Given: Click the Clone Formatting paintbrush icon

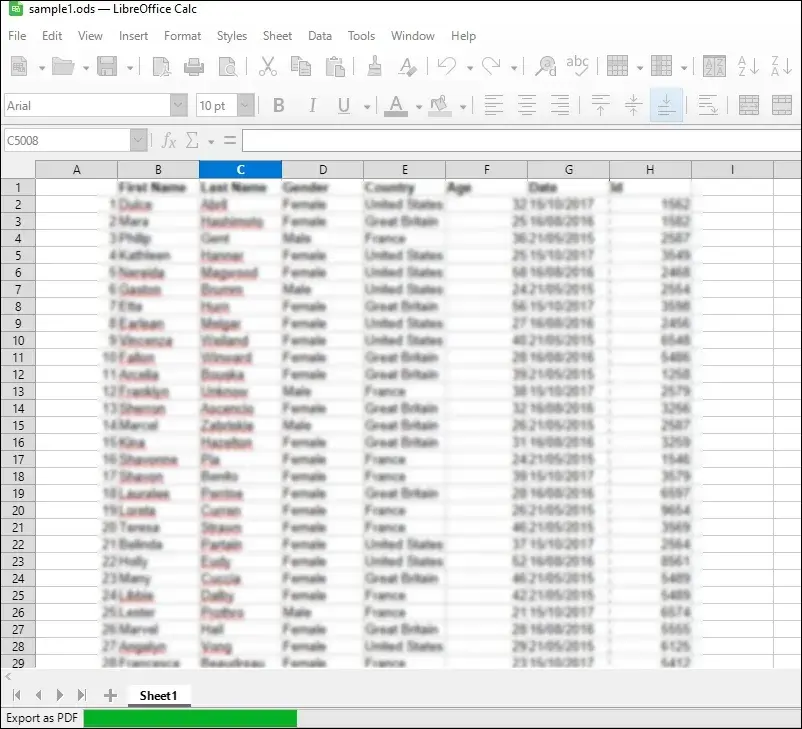Looking at the screenshot, I should (375, 66).
